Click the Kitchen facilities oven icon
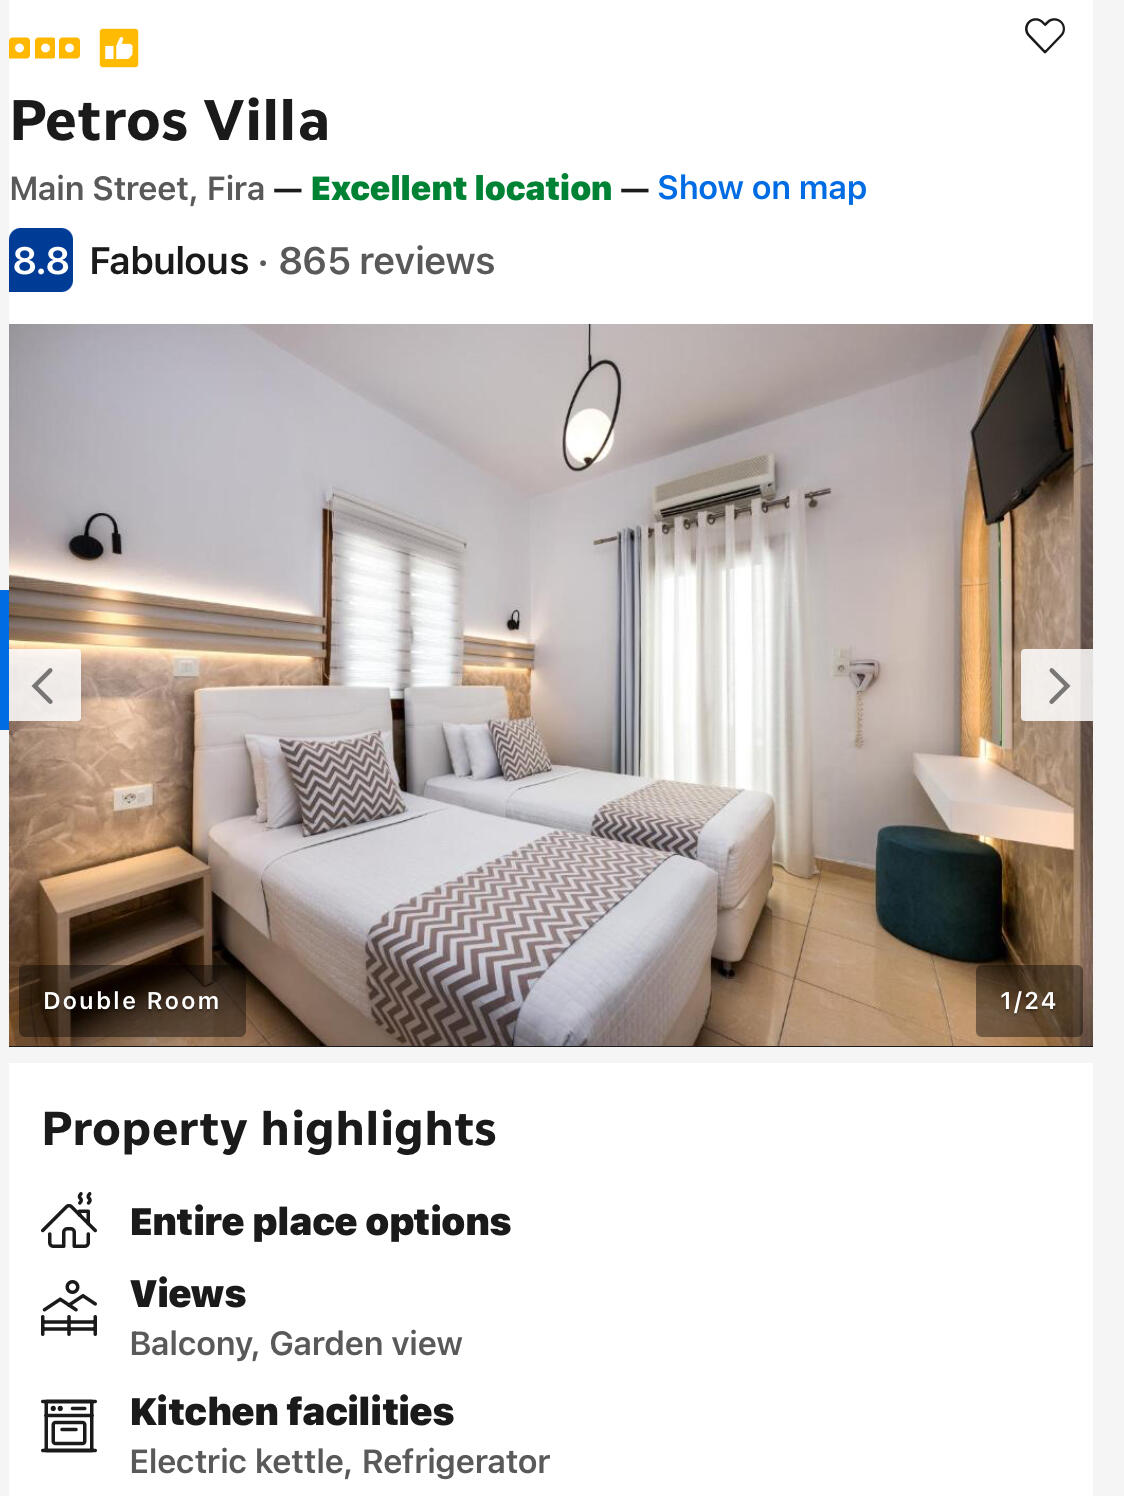The width and height of the screenshot is (1124, 1496). pos(69,1425)
